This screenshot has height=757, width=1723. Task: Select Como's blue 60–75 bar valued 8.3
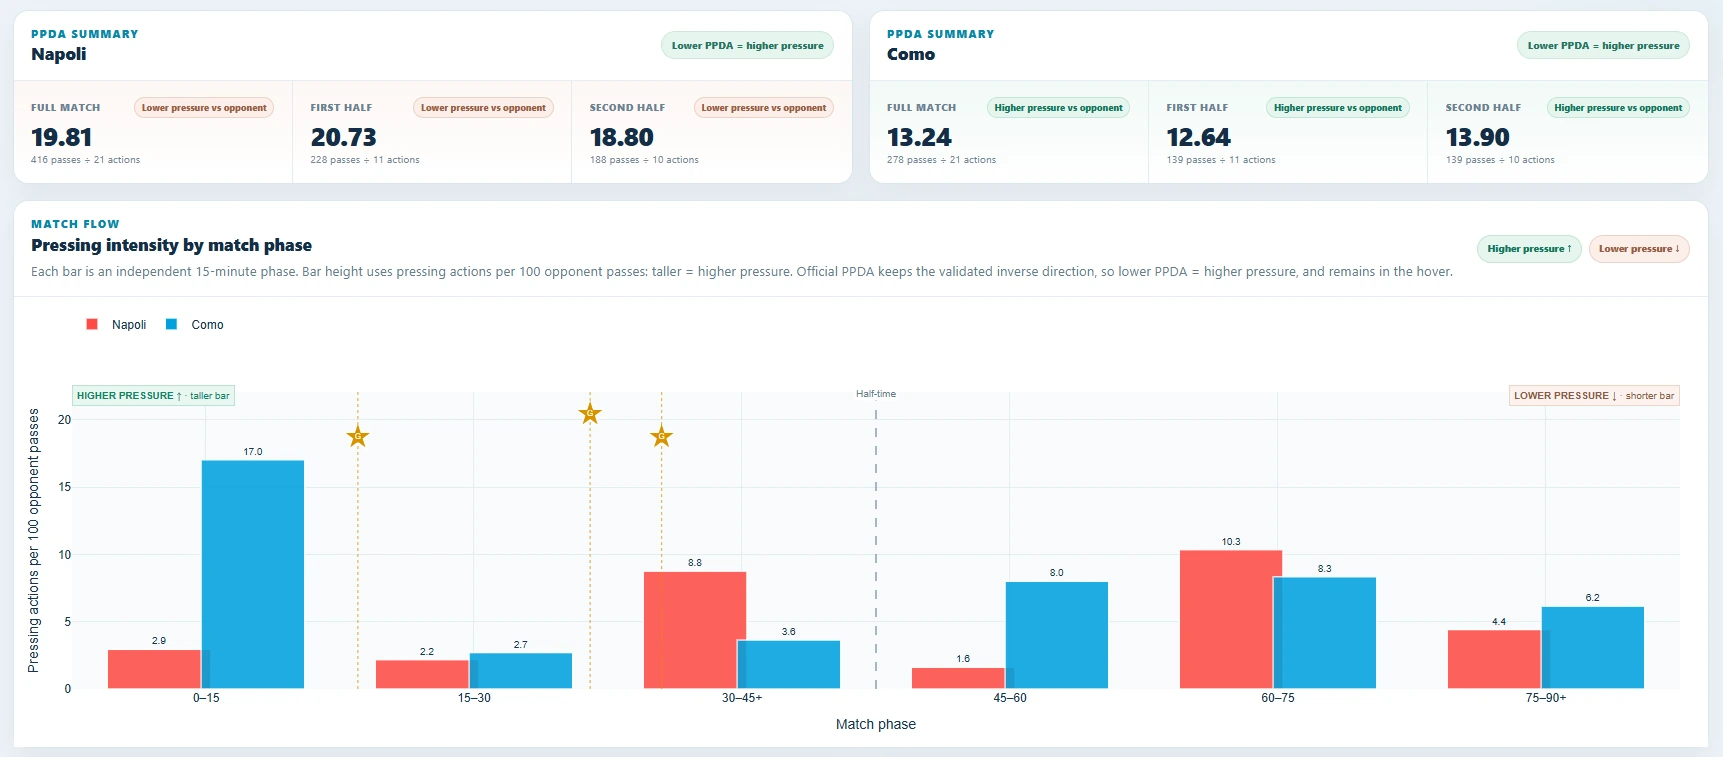[1325, 633]
